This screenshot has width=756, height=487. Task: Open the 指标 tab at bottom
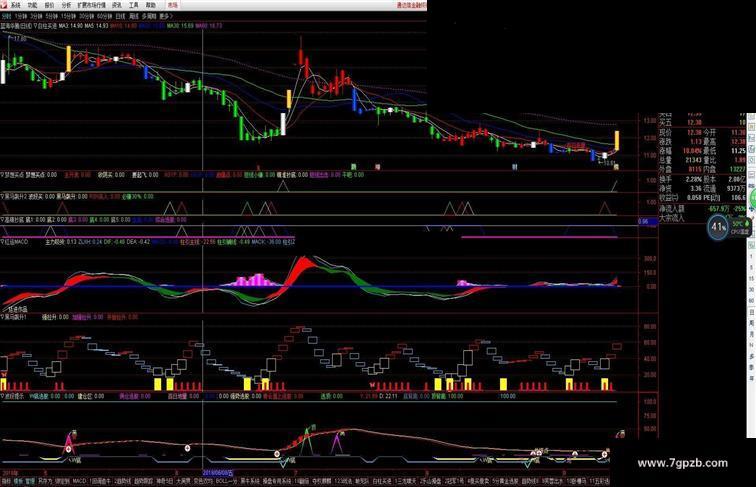point(6,481)
